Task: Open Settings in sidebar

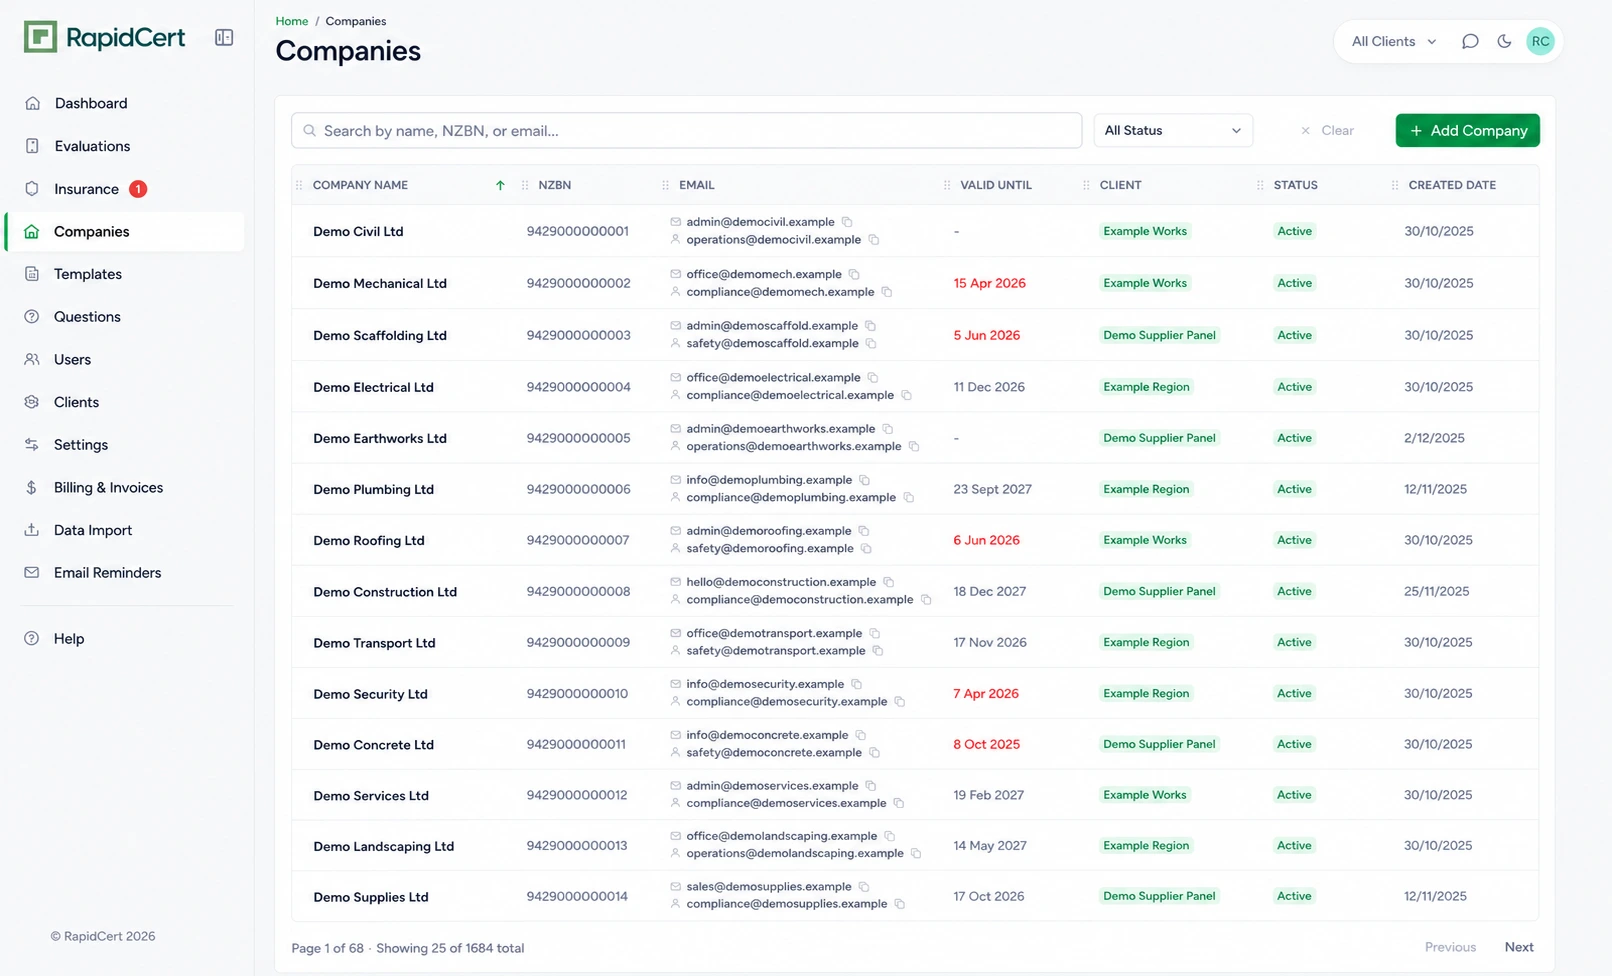Action: [81, 445]
